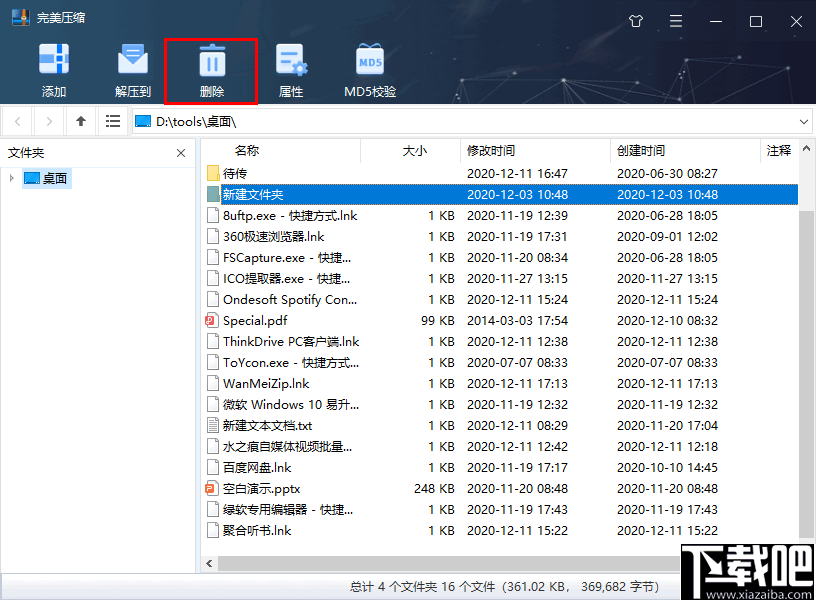The height and width of the screenshot is (600, 816).
Task: Go up one folder level
Action: pos(81,122)
